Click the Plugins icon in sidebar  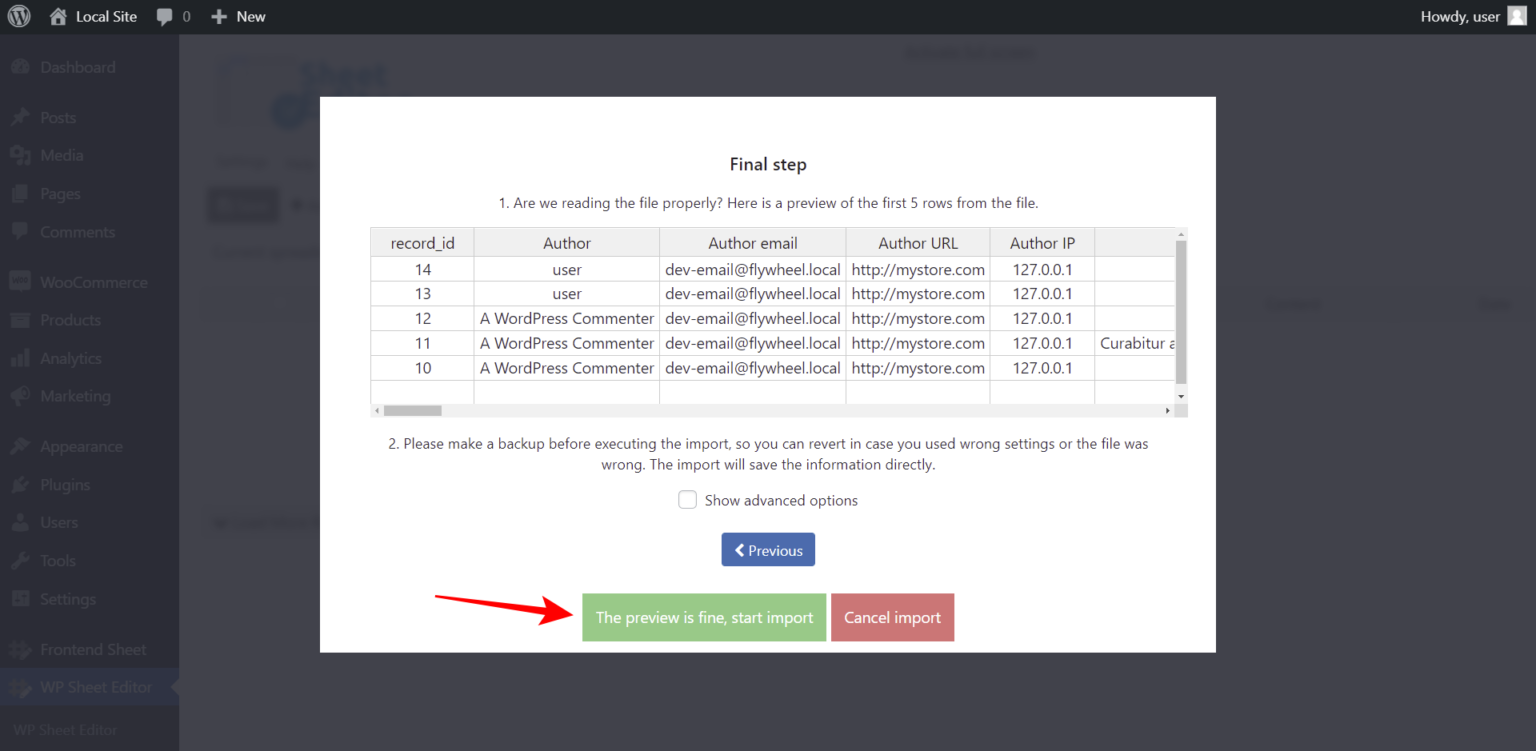point(20,484)
